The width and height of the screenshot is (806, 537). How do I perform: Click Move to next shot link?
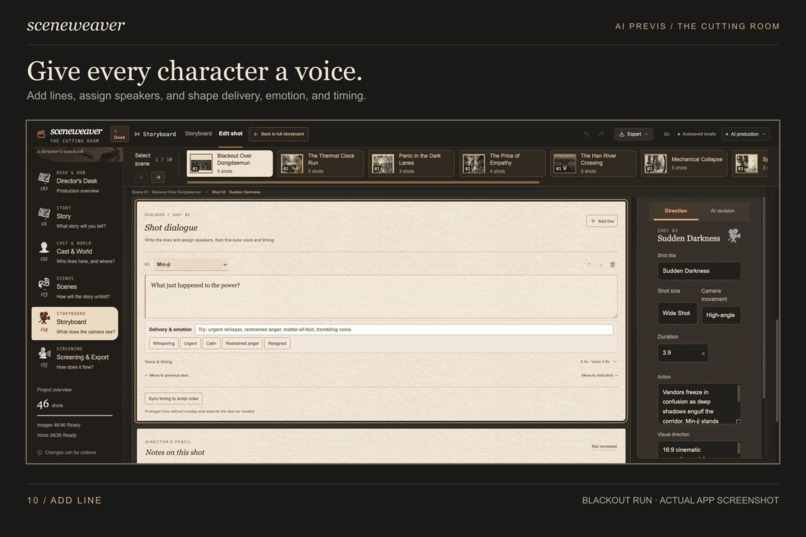point(600,376)
